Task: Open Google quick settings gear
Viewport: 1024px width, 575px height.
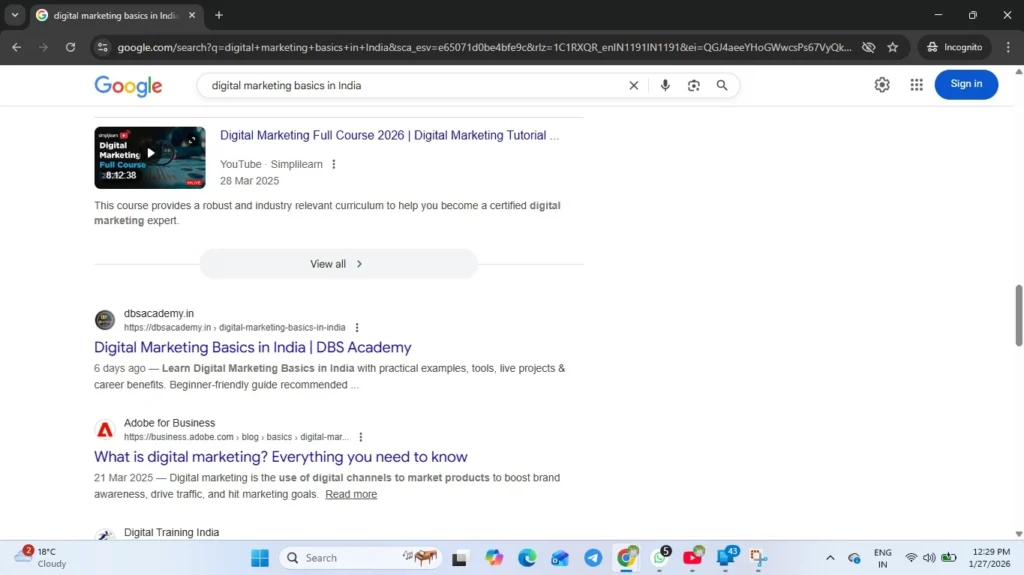Action: pyautogui.click(x=882, y=85)
